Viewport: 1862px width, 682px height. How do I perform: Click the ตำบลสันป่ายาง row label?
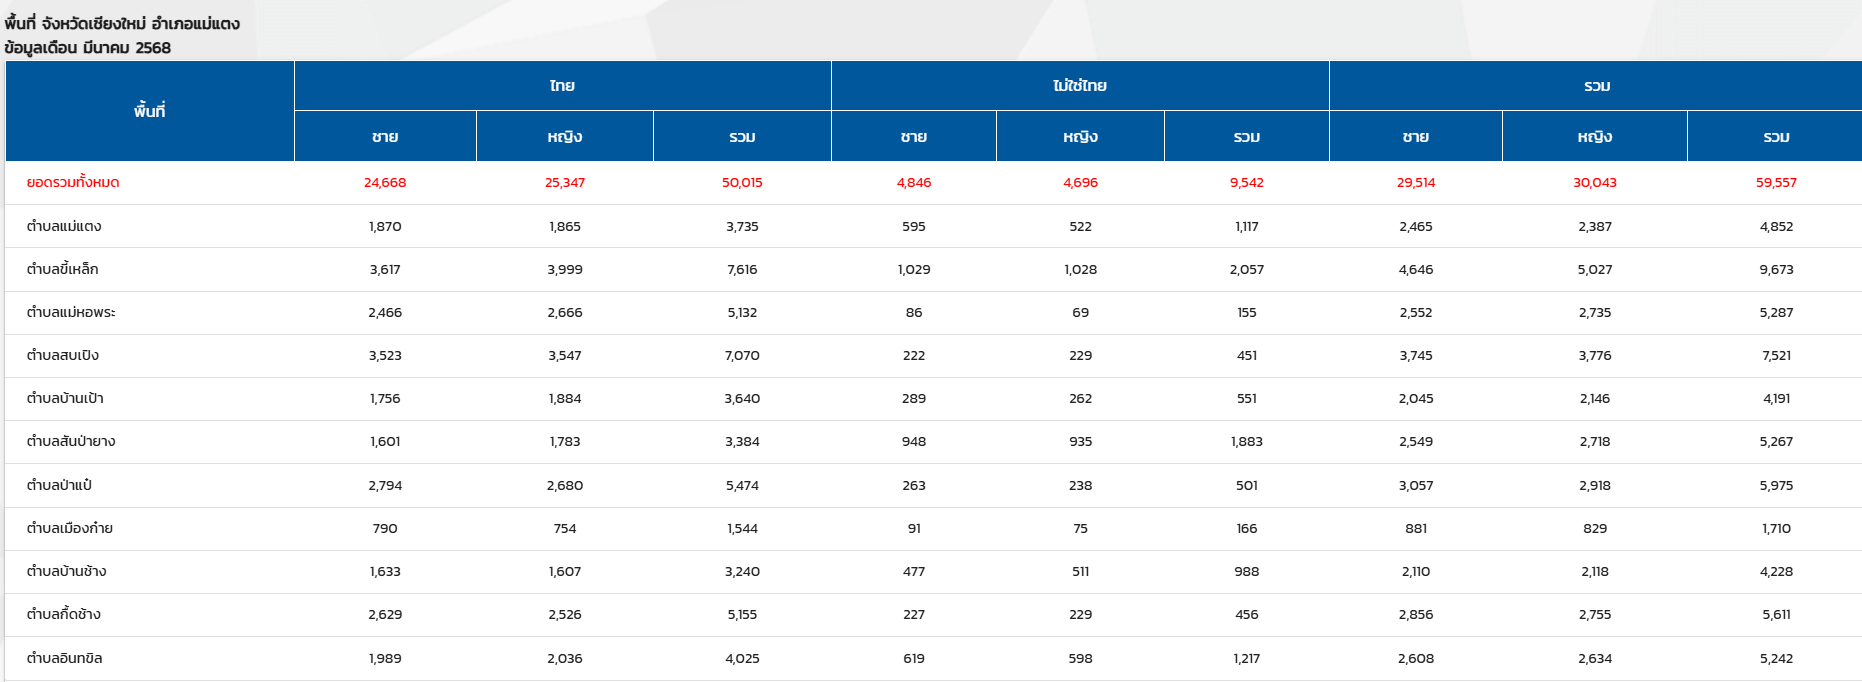(x=71, y=441)
